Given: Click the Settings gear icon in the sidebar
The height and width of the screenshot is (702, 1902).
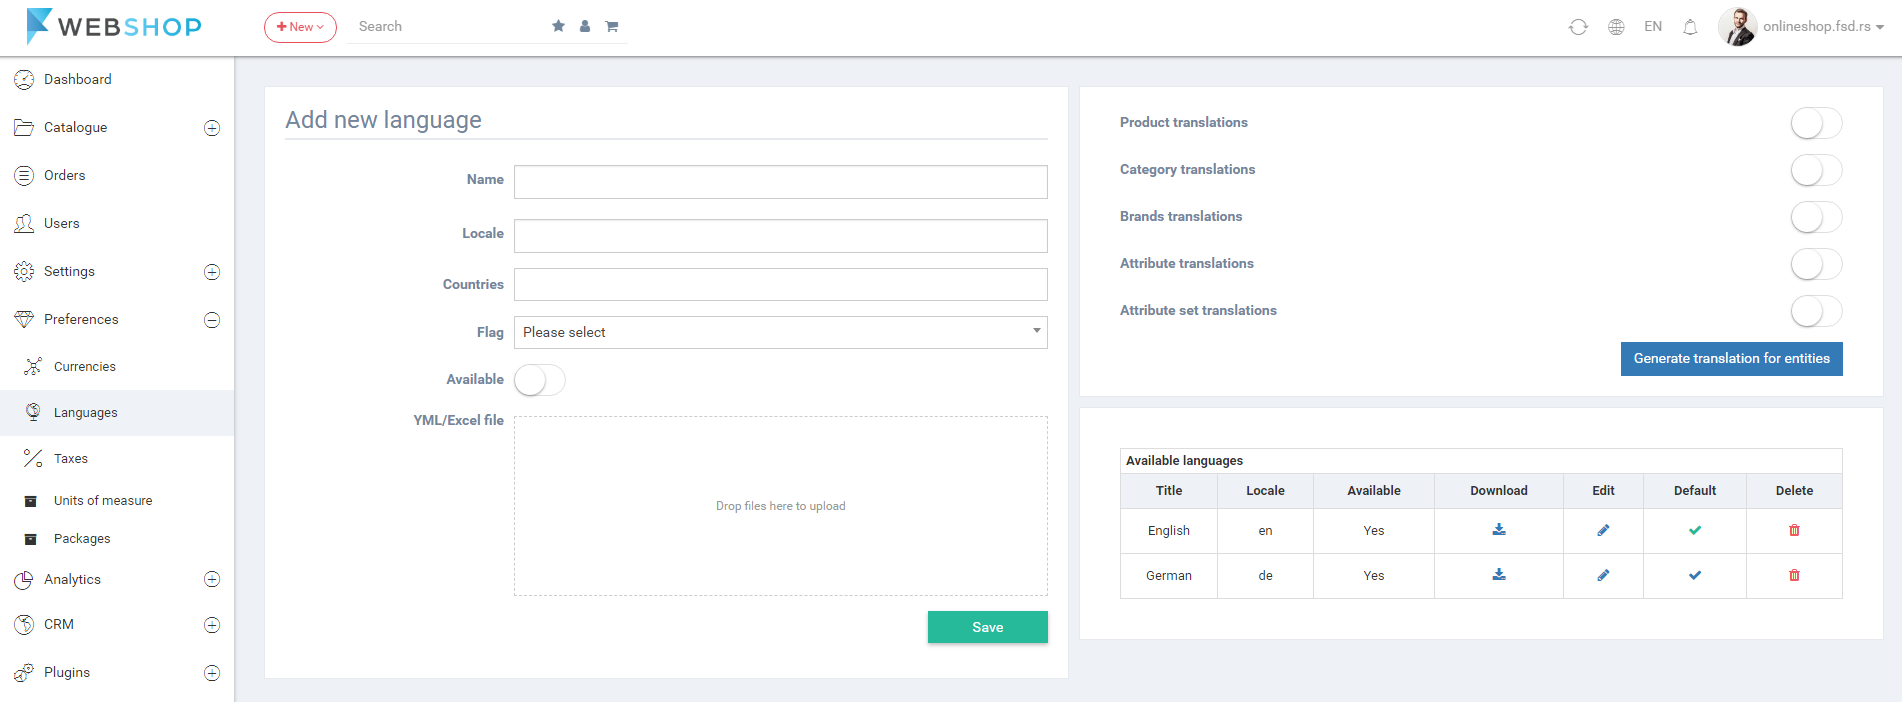Looking at the screenshot, I should point(24,271).
